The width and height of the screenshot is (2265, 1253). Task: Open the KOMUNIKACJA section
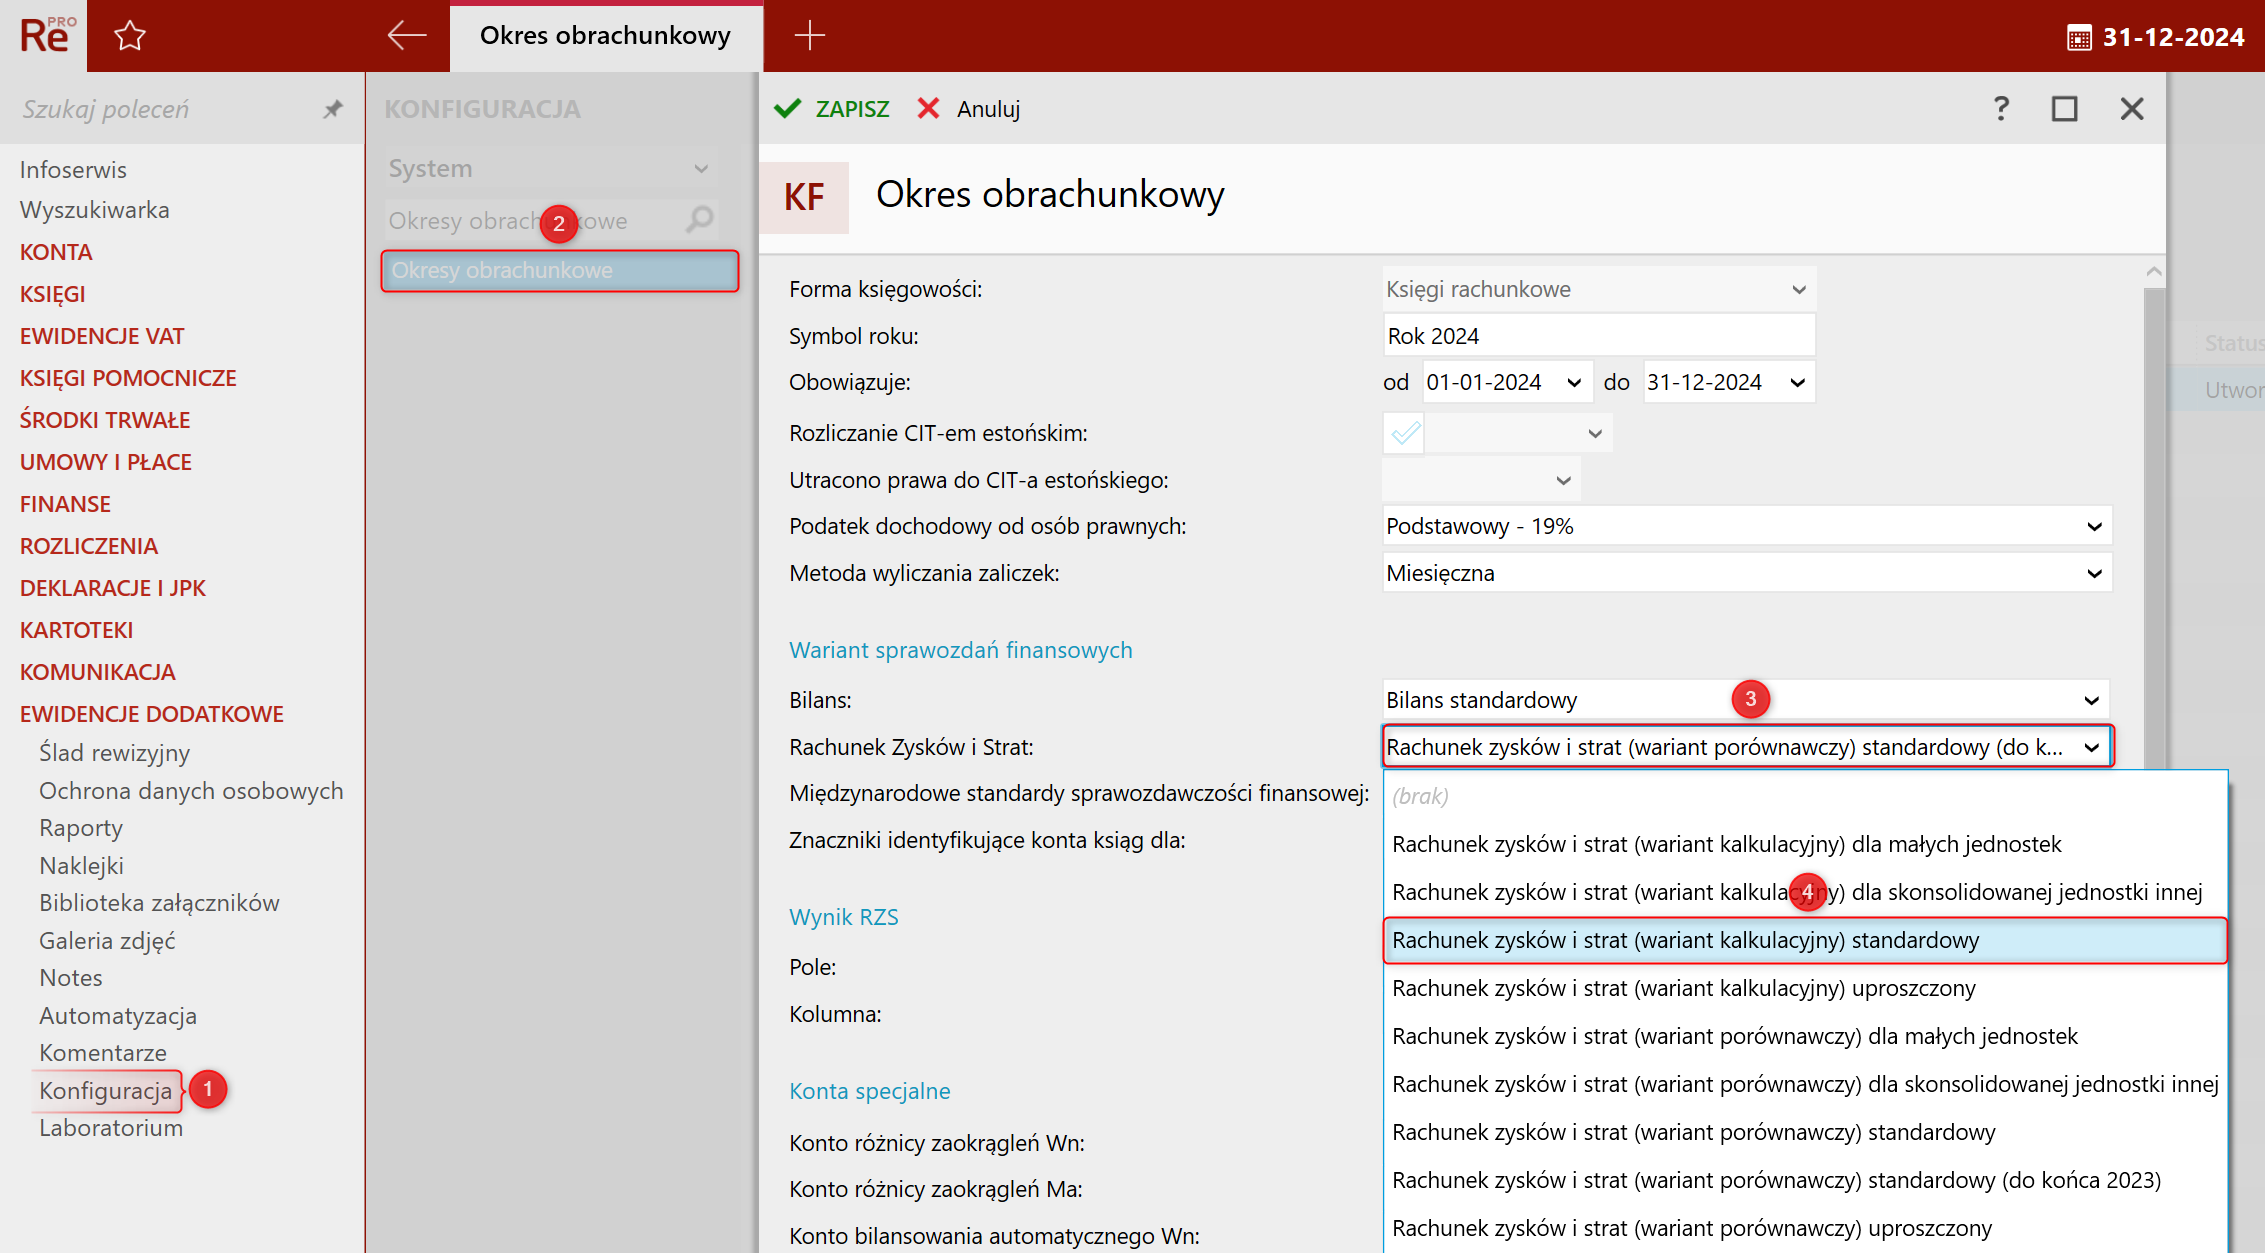coord(98,672)
